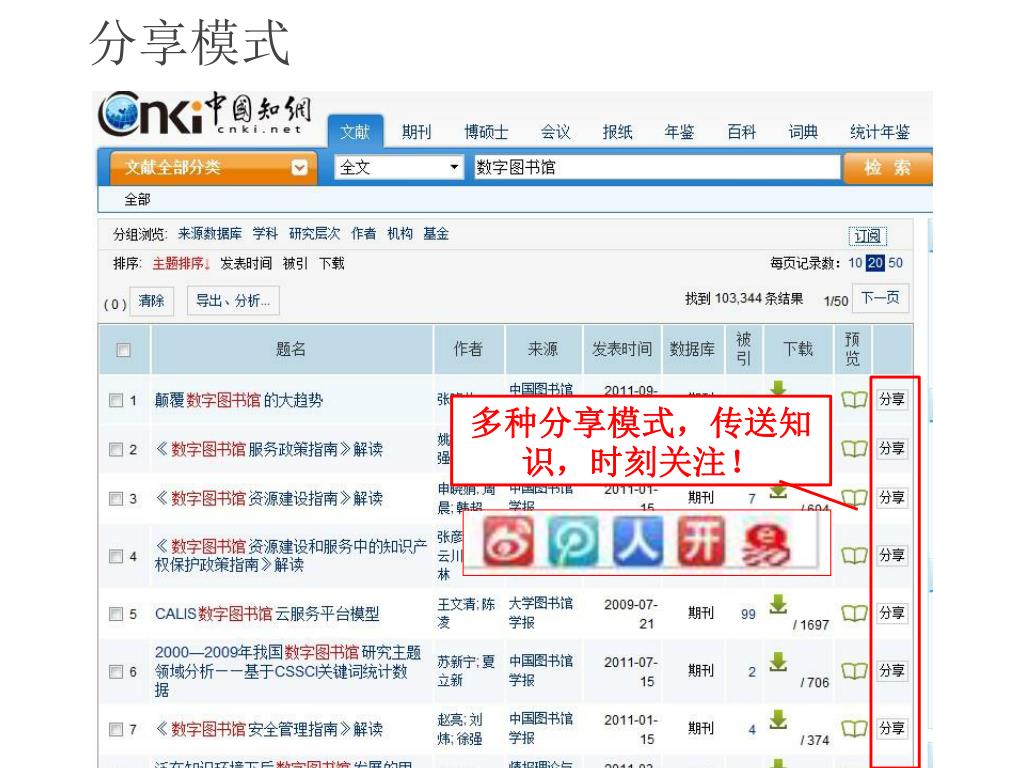Click the Kaixin share icon
The image size is (1024, 768).
point(701,541)
